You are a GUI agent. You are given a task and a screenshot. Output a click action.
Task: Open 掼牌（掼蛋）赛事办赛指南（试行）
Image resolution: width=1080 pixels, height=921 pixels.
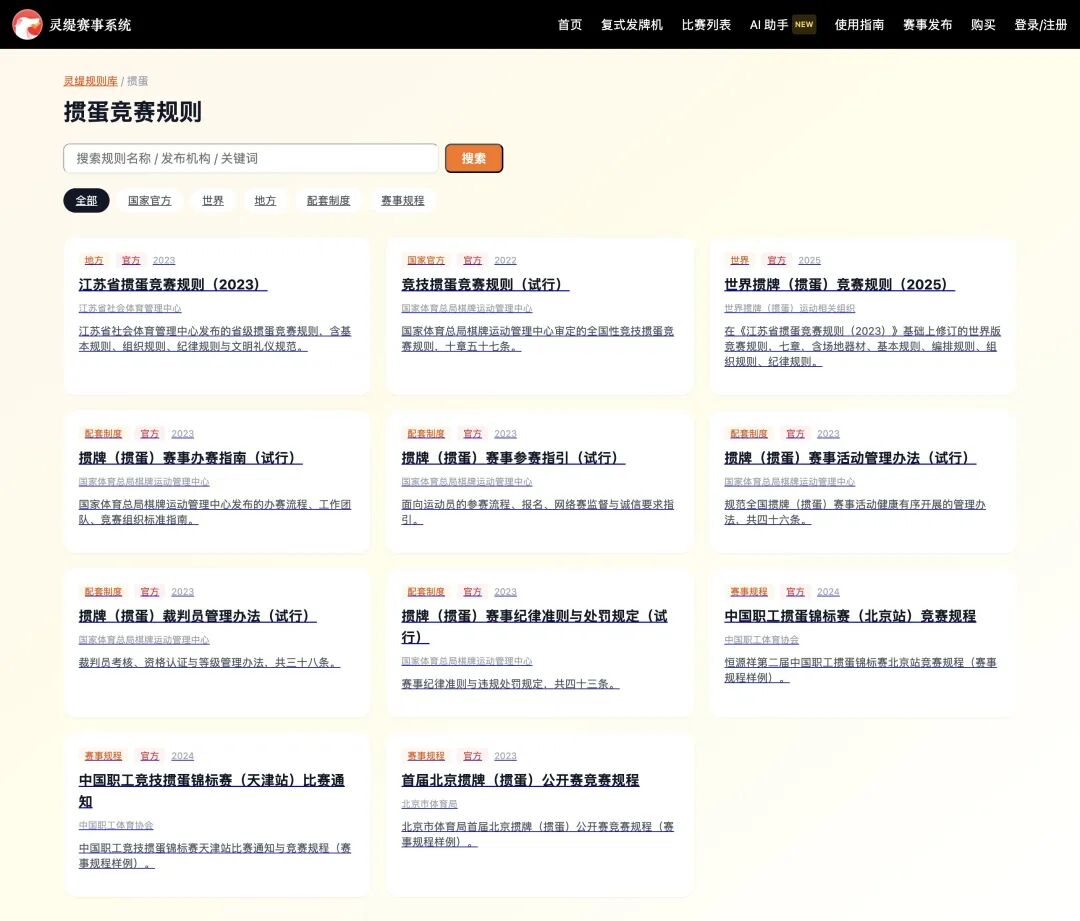[x=191, y=458]
